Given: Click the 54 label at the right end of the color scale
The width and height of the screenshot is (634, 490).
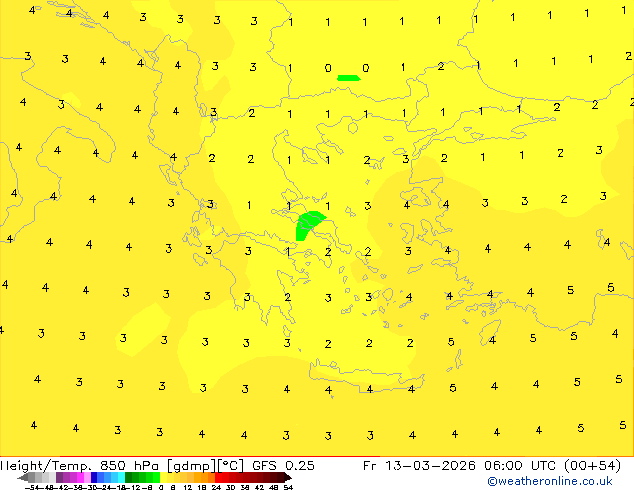Looking at the screenshot, I should pos(287,487).
